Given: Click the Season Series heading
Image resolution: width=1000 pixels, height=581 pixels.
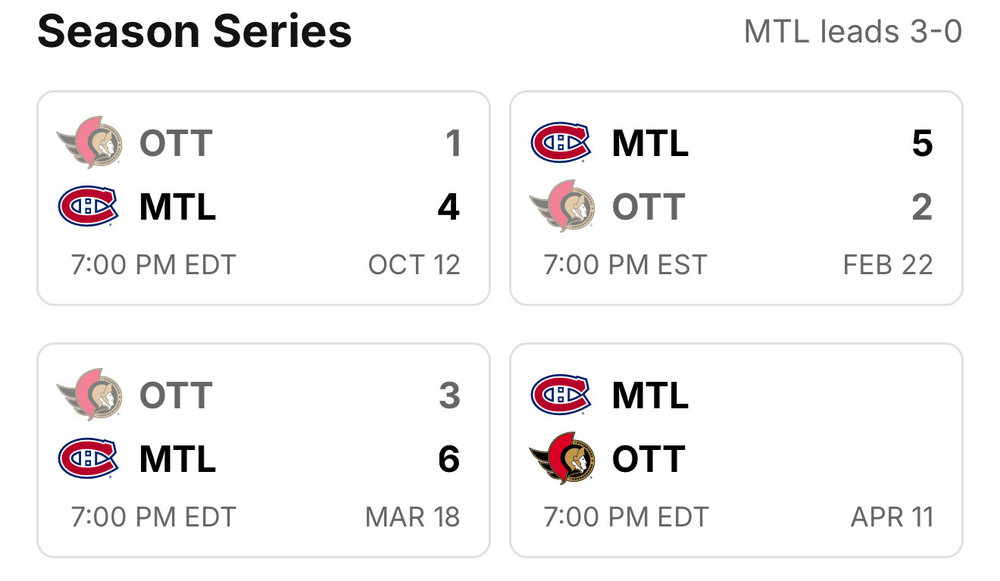Looking at the screenshot, I should (x=195, y=31).
